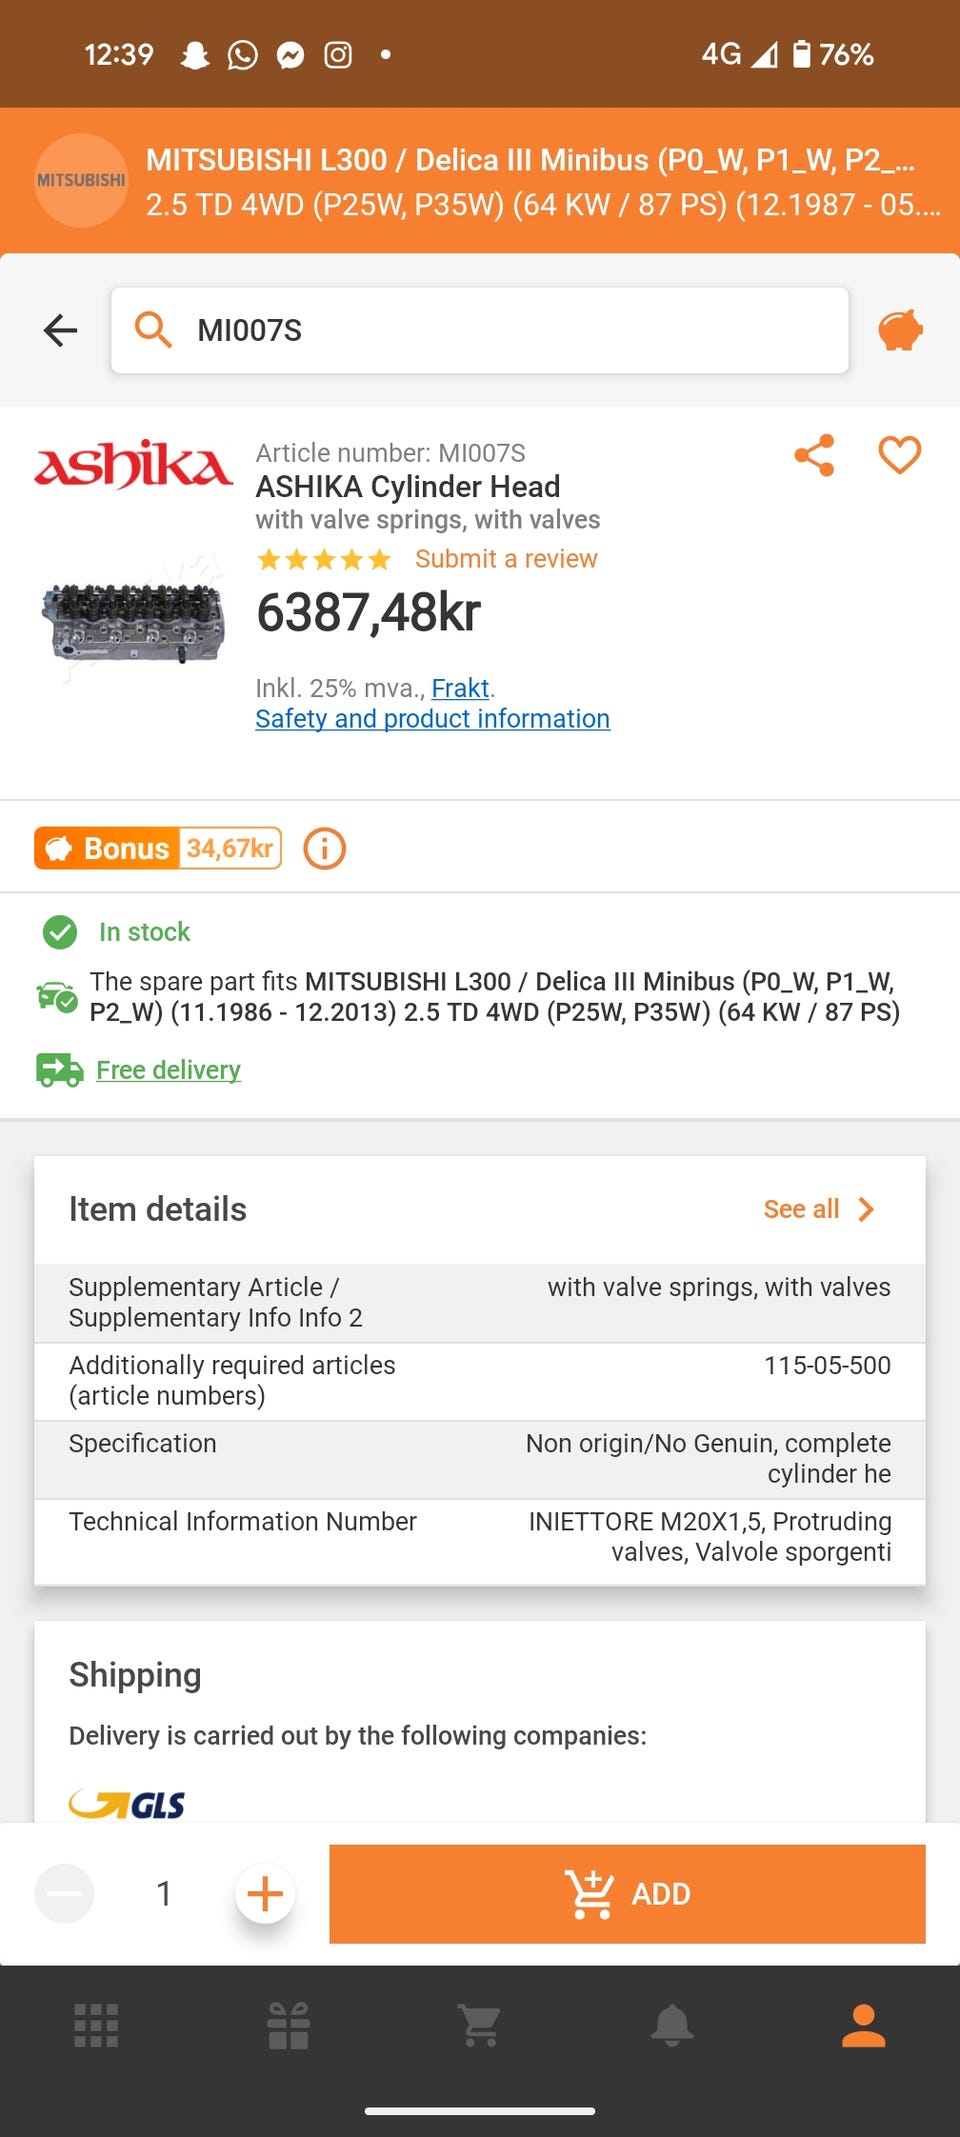The image size is (960, 2137).
Task: Tap the back arrow icon
Action: click(61, 330)
